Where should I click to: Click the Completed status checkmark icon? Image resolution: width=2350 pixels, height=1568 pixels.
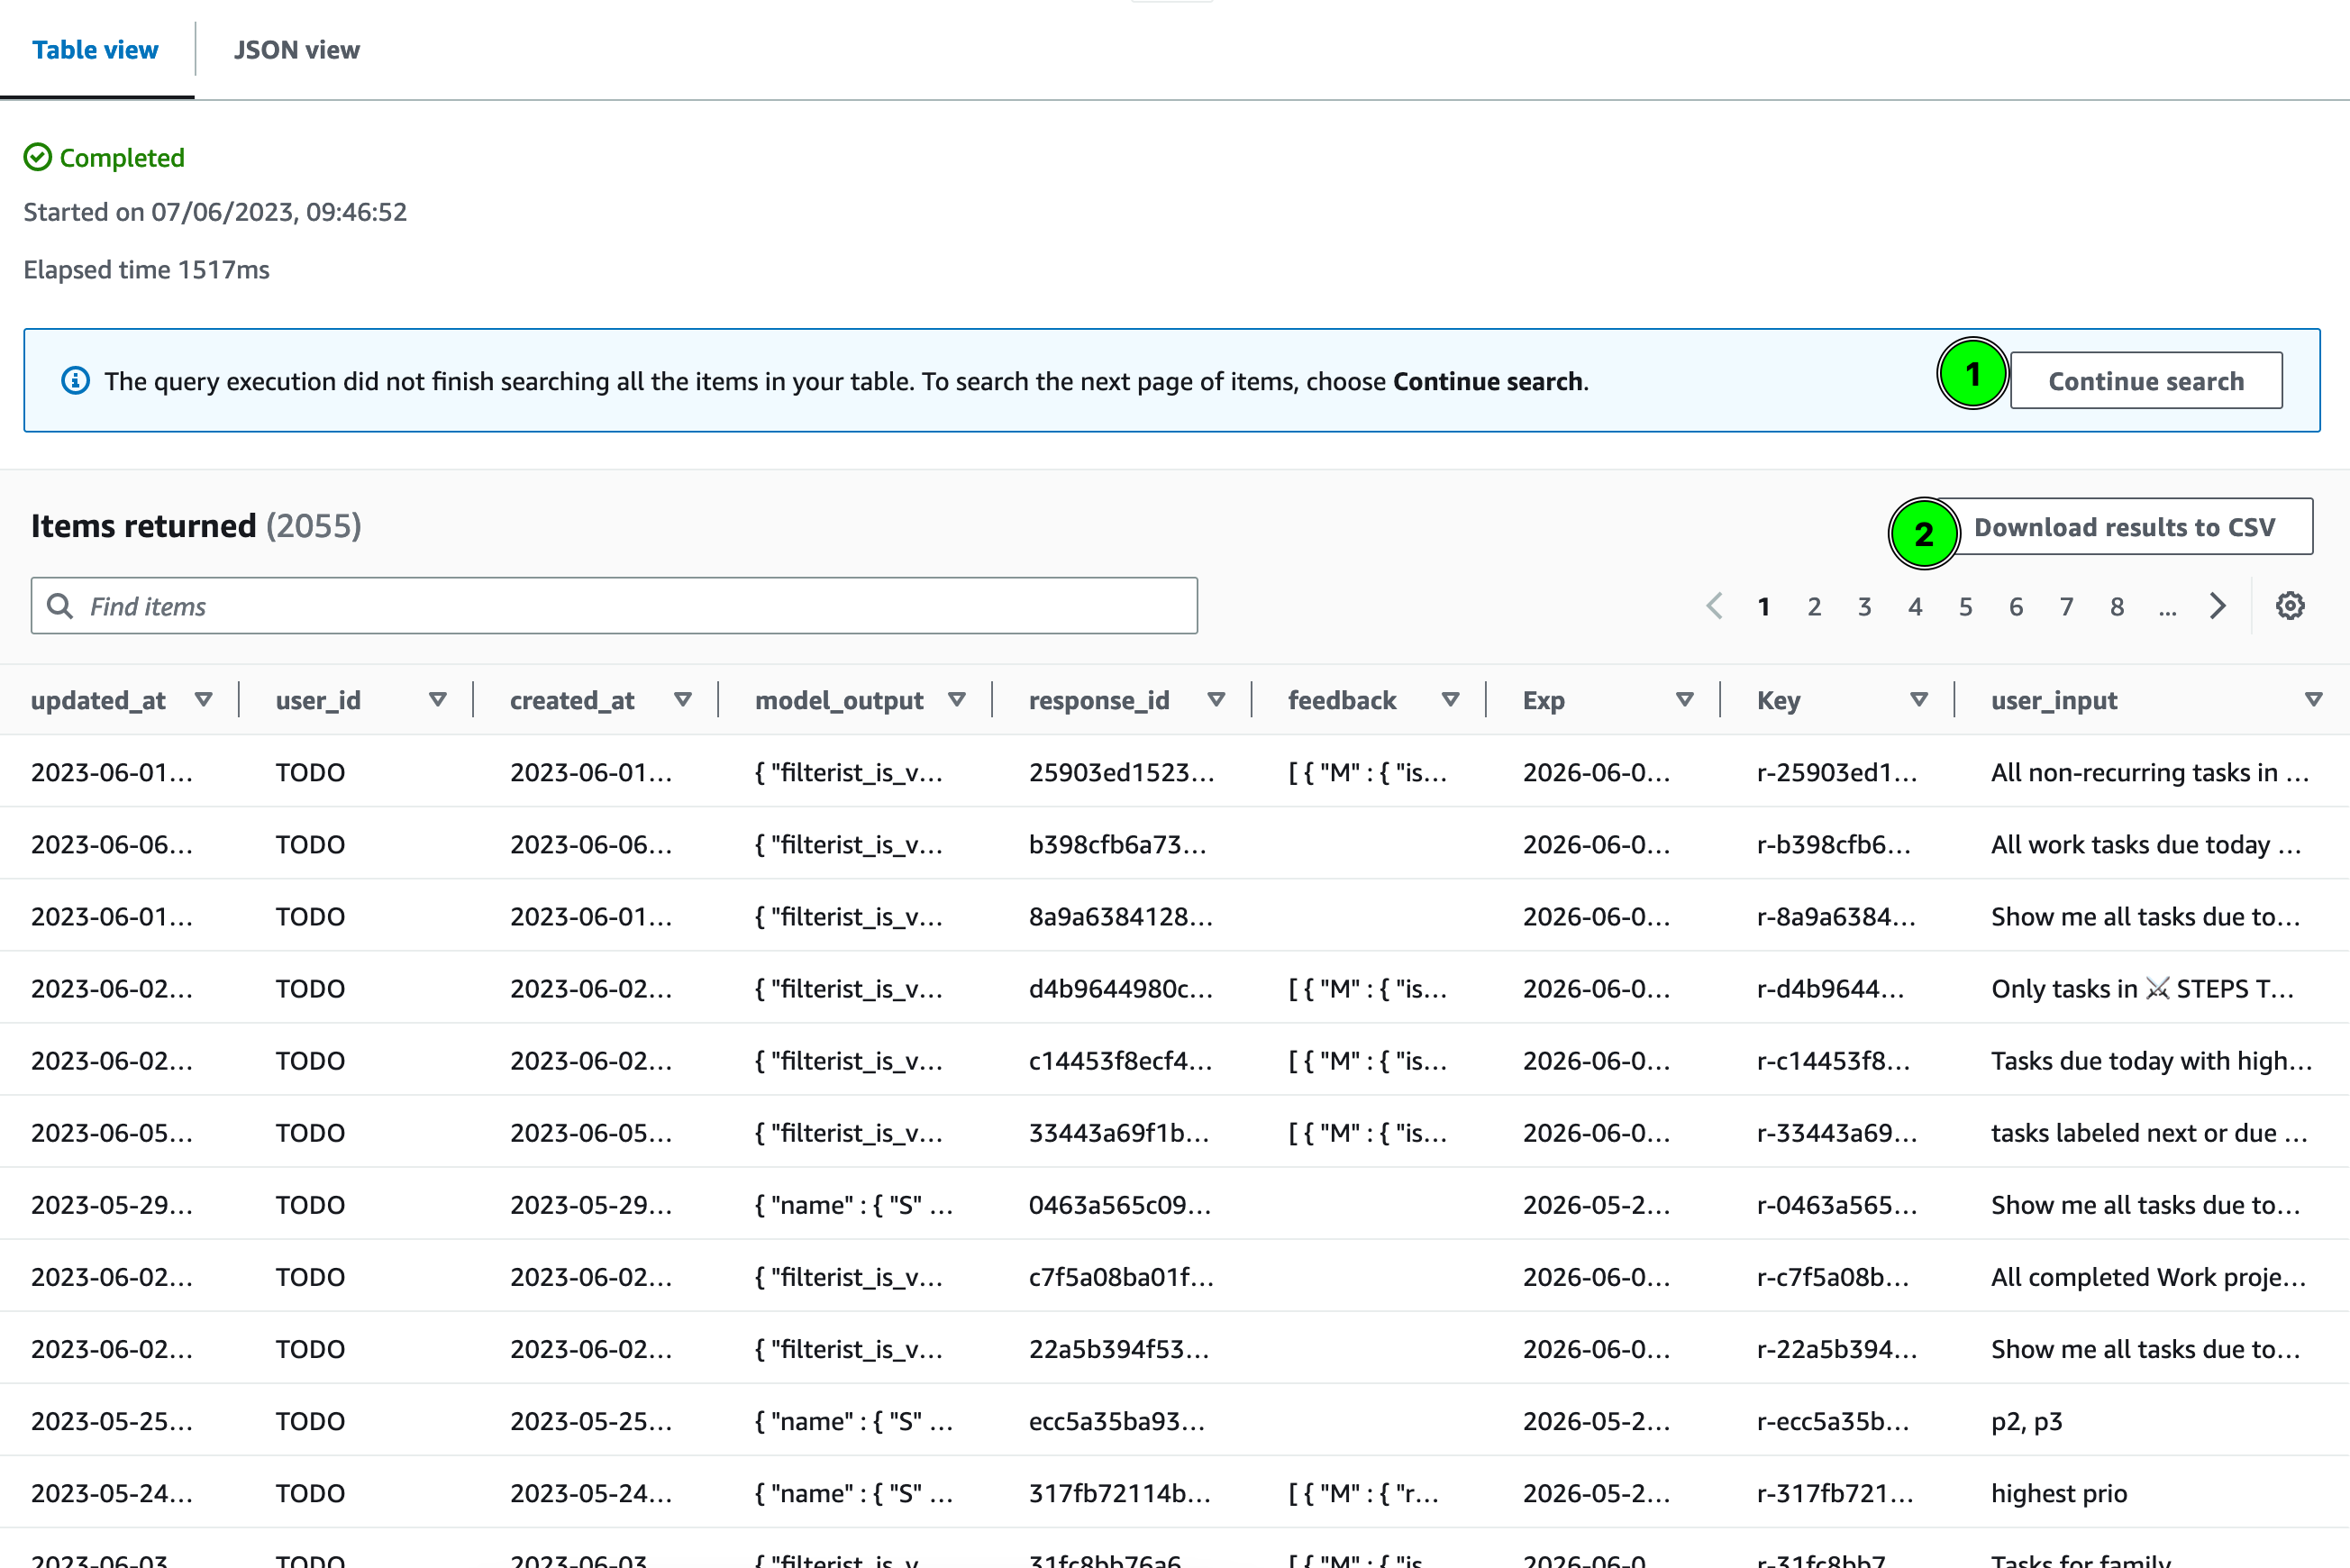coord(37,156)
